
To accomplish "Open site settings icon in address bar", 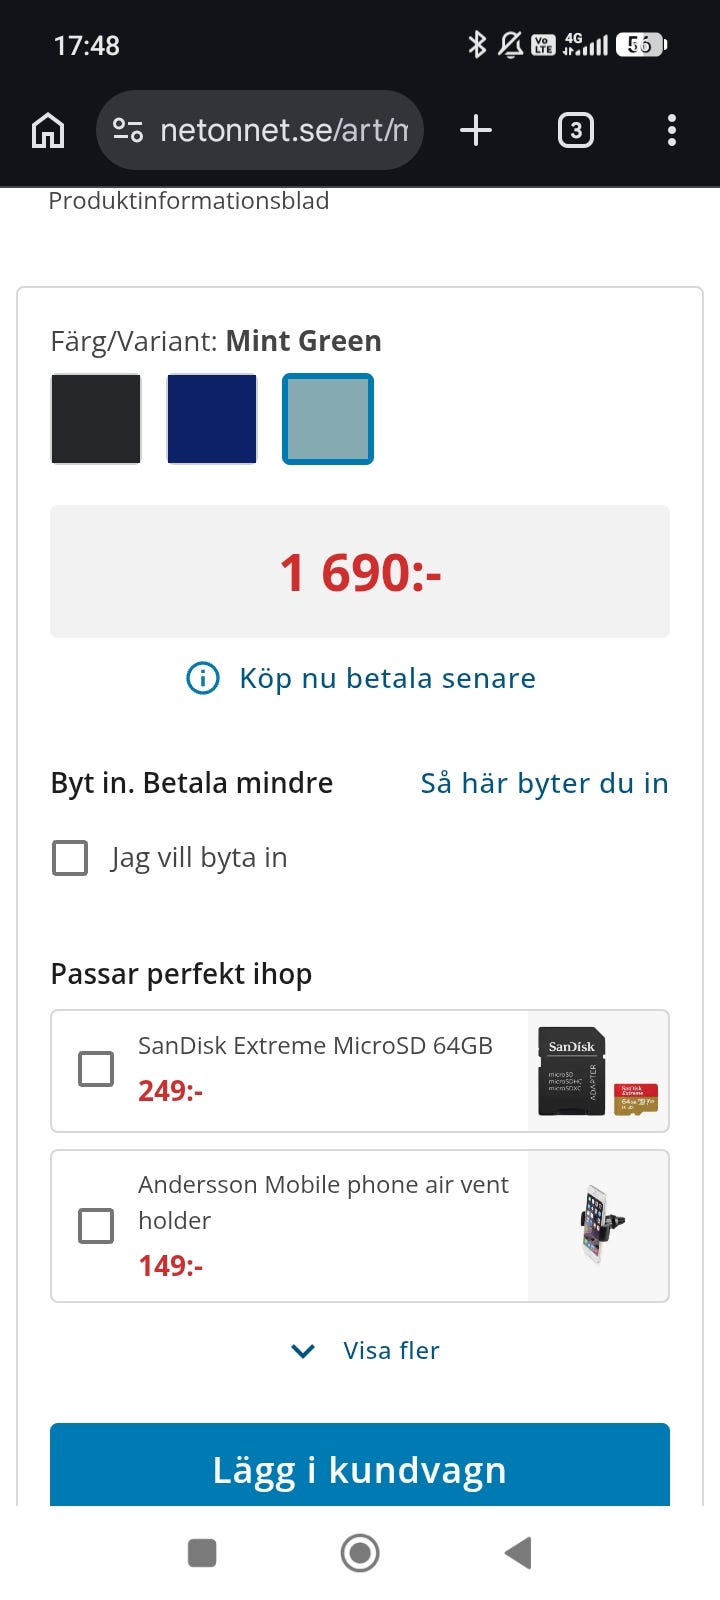I will 128,131.
